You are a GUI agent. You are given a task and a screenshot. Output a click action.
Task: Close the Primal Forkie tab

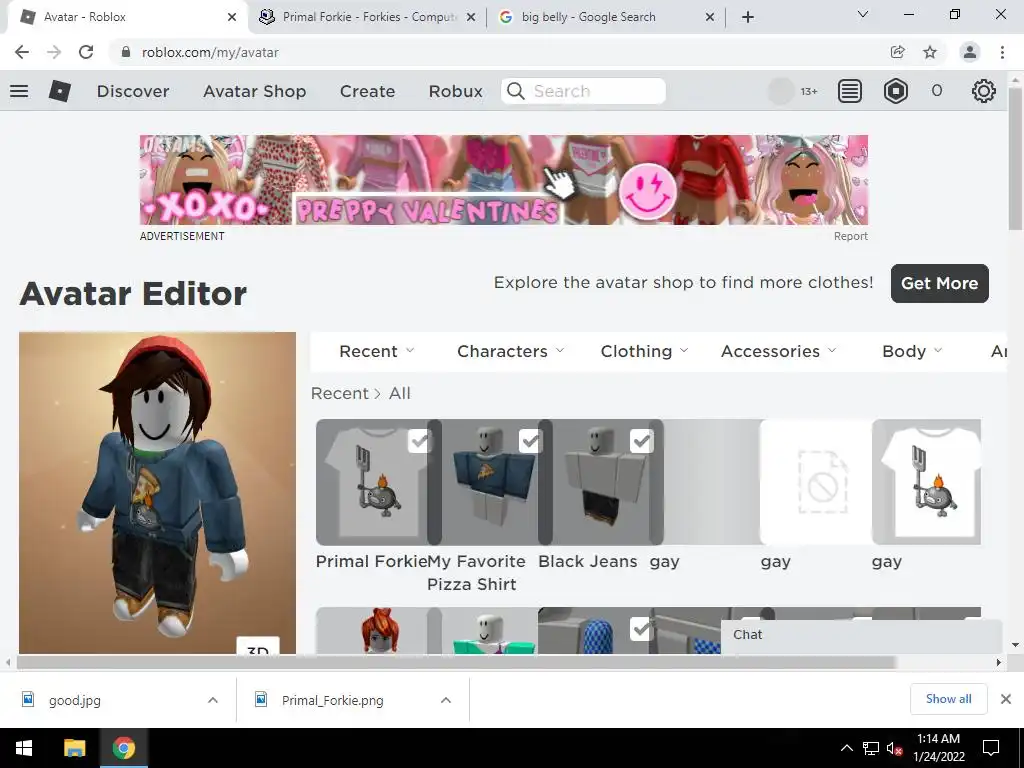[x=471, y=17]
